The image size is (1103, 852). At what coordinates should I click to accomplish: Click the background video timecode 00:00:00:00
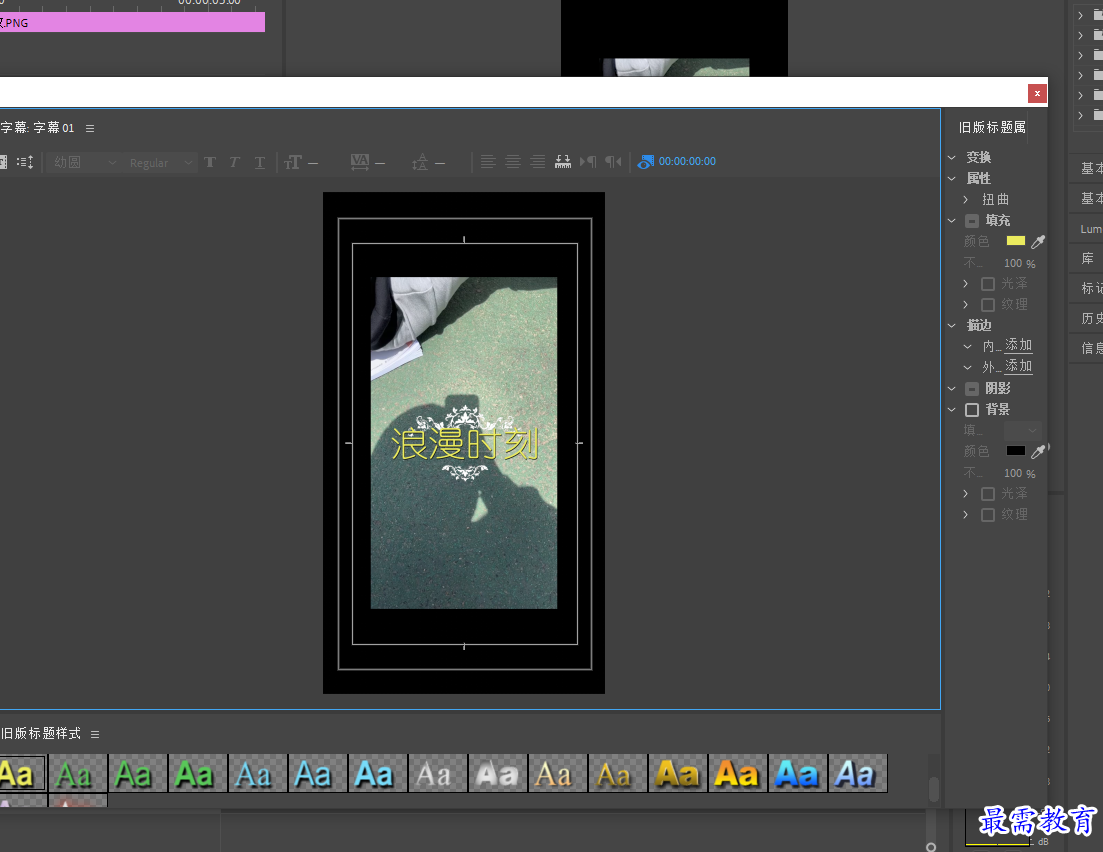tap(687, 161)
